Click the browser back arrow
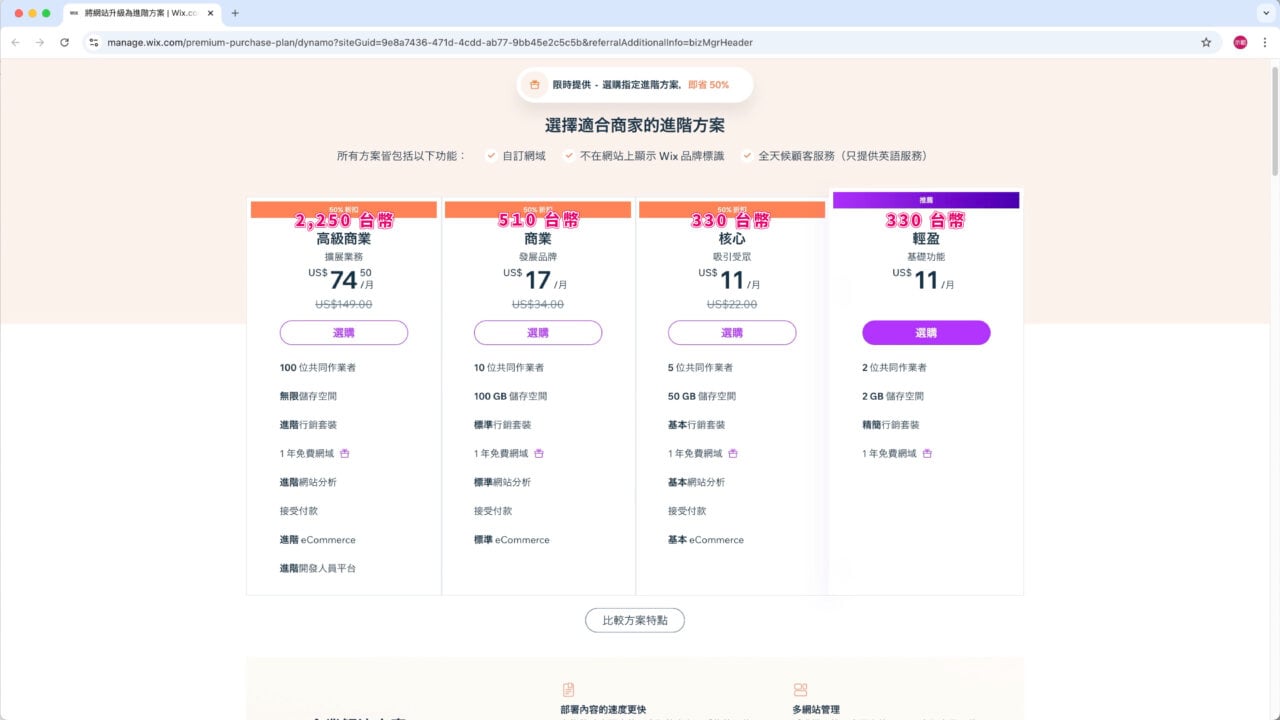Image resolution: width=1280 pixels, height=720 pixels. click(x=15, y=42)
